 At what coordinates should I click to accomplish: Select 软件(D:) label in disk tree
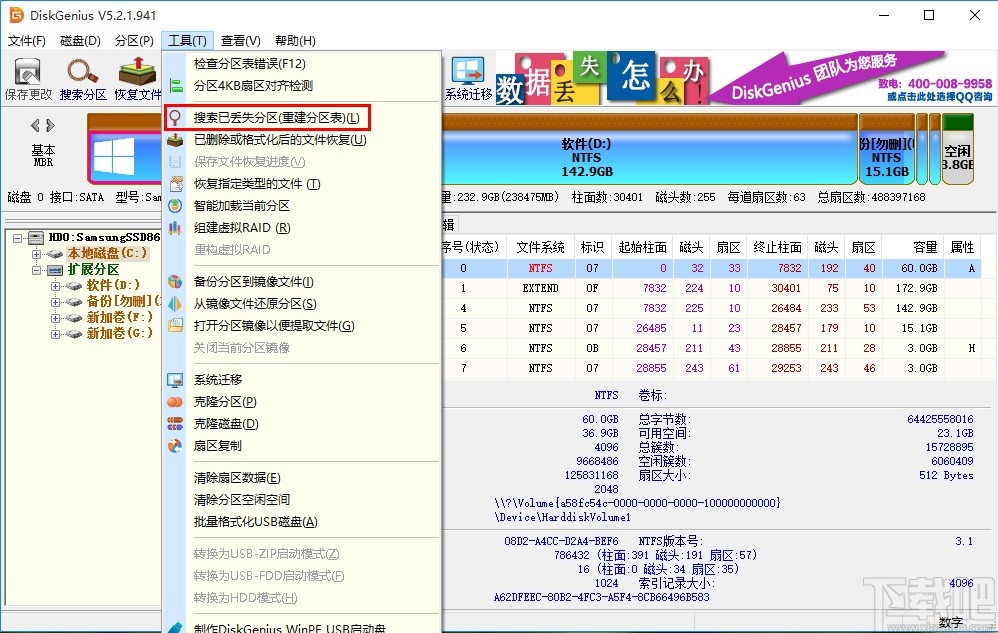point(113,286)
